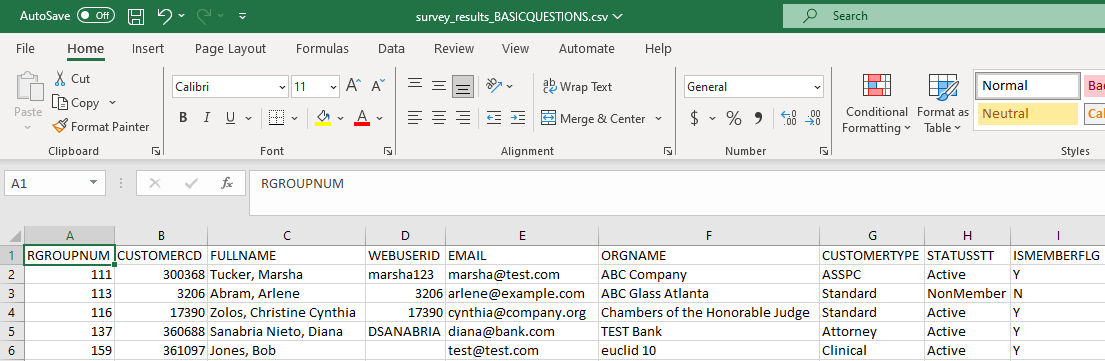Expand the font color dropdown arrow
1105x361 pixels.
coord(379,118)
